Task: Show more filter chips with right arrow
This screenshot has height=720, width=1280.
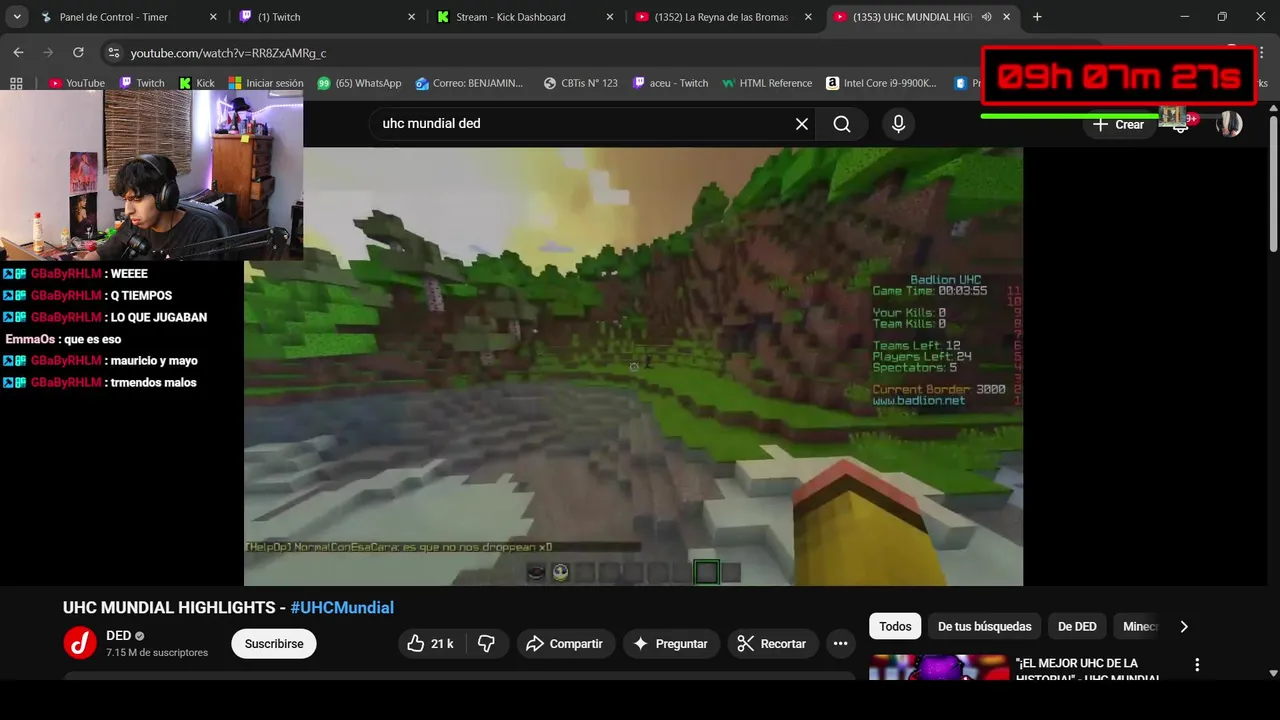Action: click(x=1184, y=626)
